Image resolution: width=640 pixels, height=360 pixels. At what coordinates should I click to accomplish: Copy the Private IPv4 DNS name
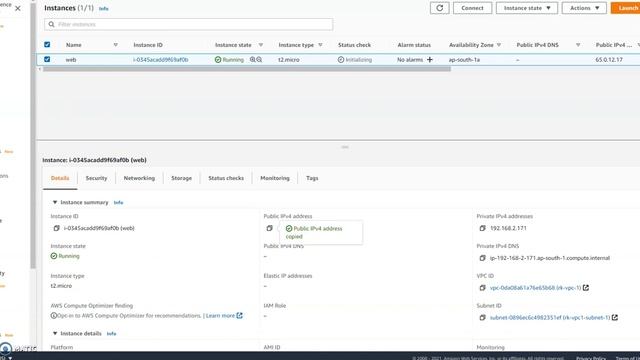(482, 258)
